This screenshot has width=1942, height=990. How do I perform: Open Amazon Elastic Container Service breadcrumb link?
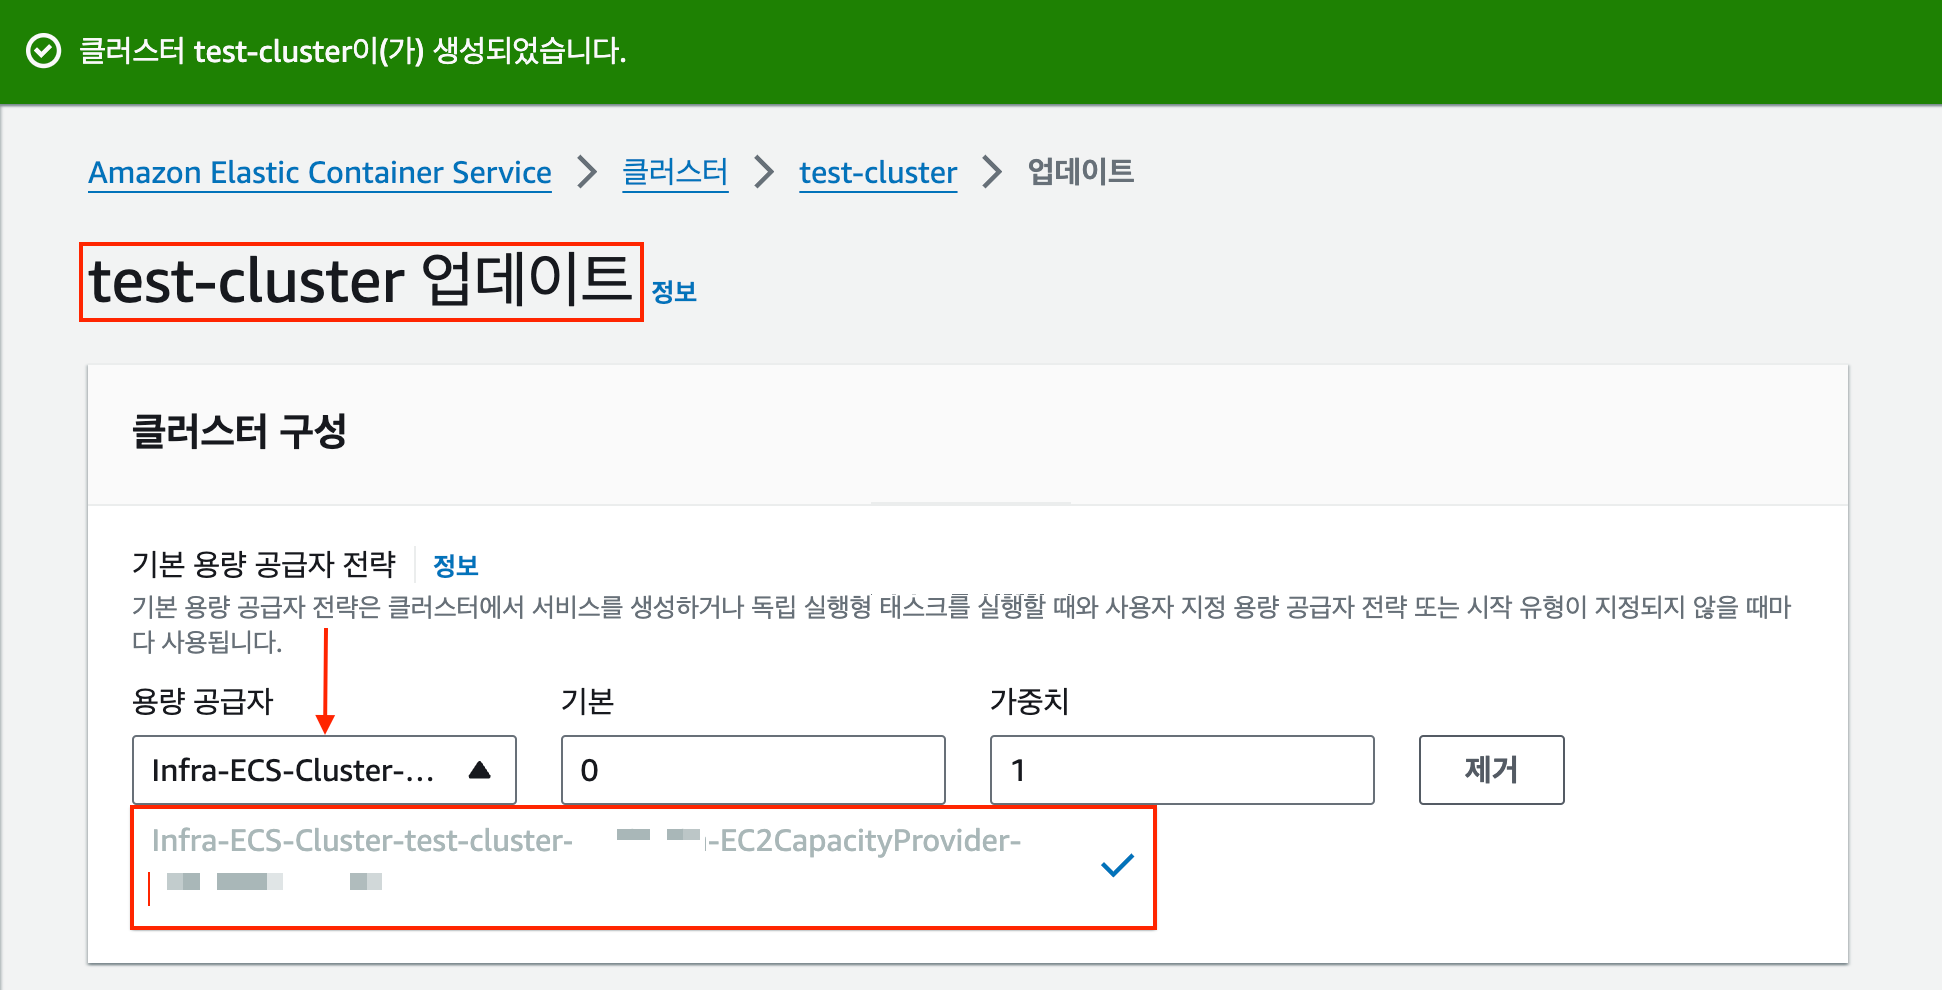[318, 172]
